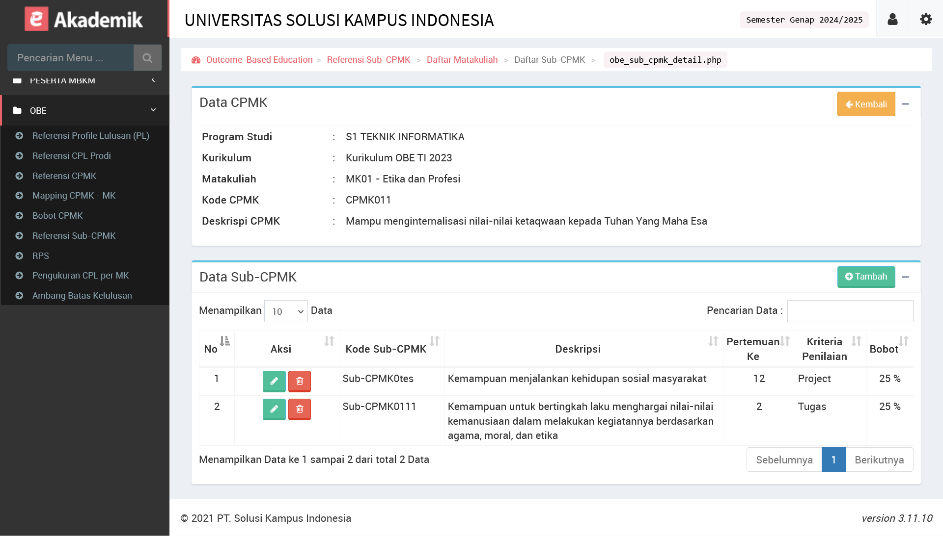Viewport: 943px width, 536px height.
Task: Click the user profile icon in header
Action: (x=892, y=19)
